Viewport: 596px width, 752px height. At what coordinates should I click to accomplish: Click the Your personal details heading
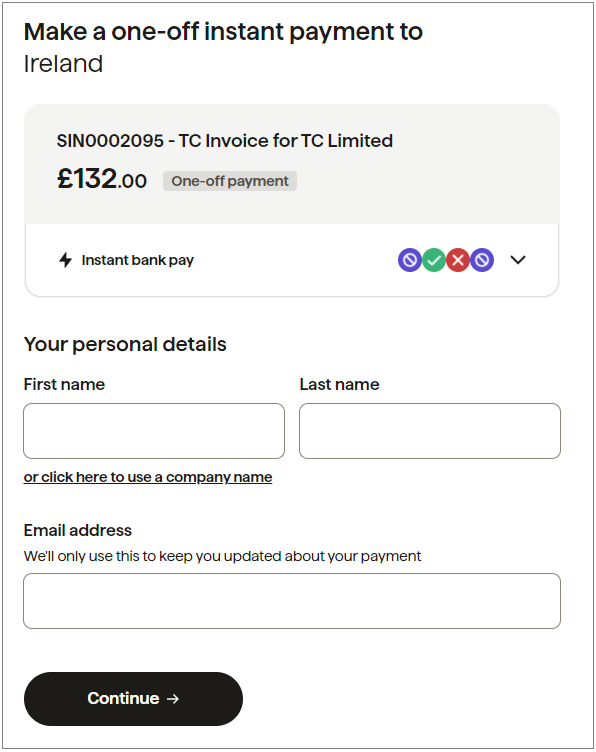[x=125, y=344]
